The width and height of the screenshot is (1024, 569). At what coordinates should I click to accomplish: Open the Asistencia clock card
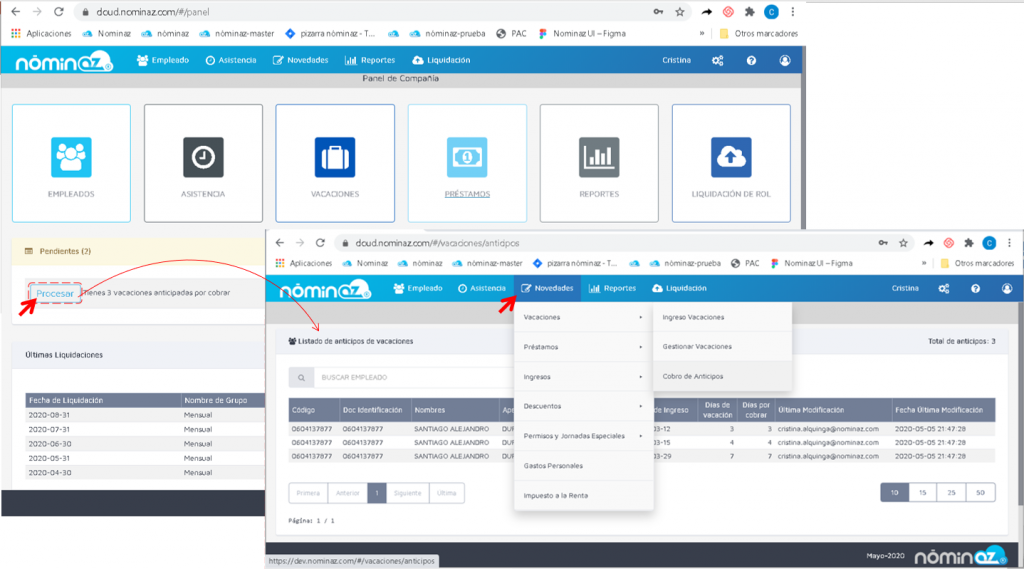click(203, 163)
